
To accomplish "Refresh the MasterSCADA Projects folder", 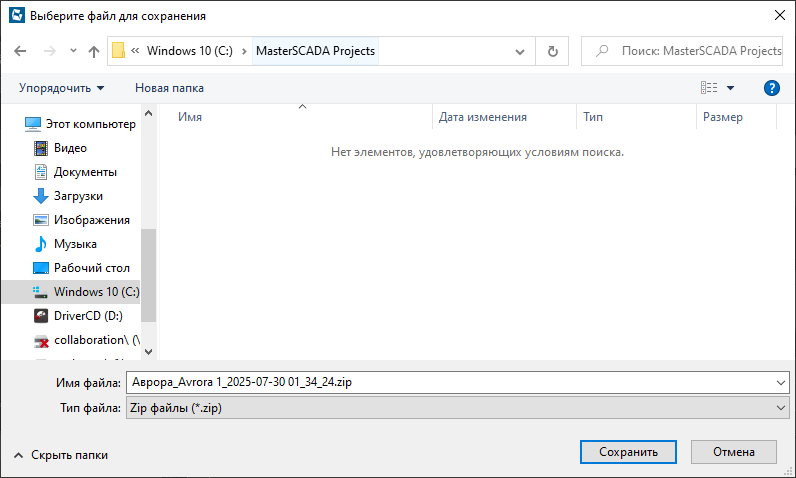I will point(552,51).
